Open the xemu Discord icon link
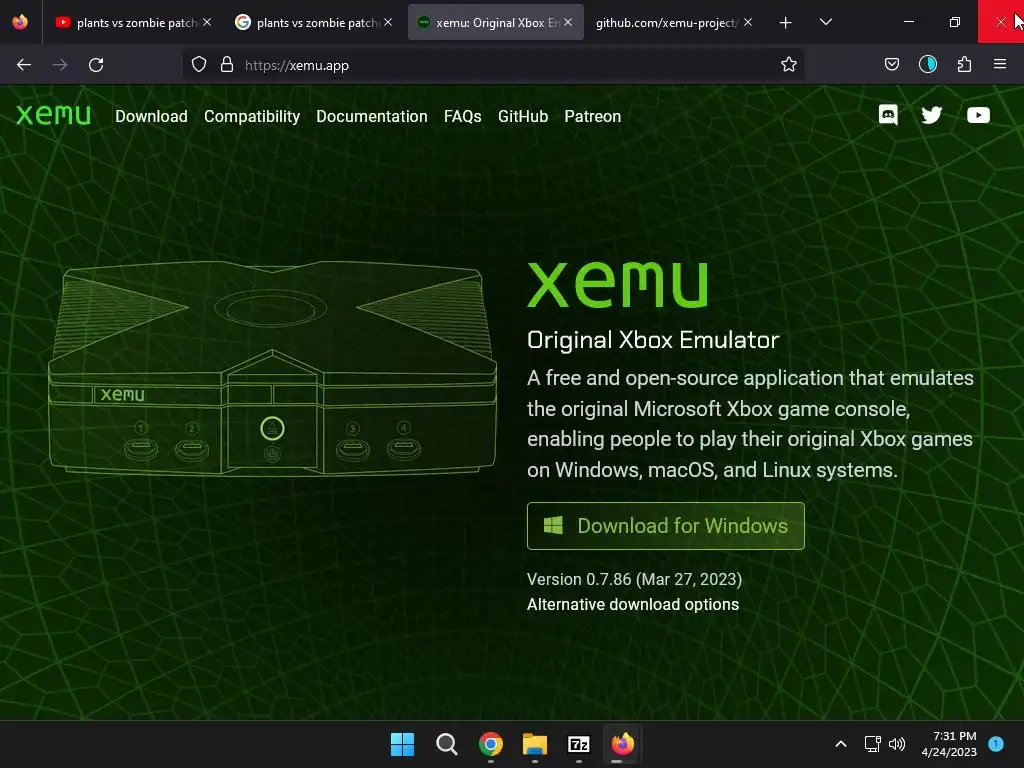Viewport: 1024px width, 768px height. 888,115
